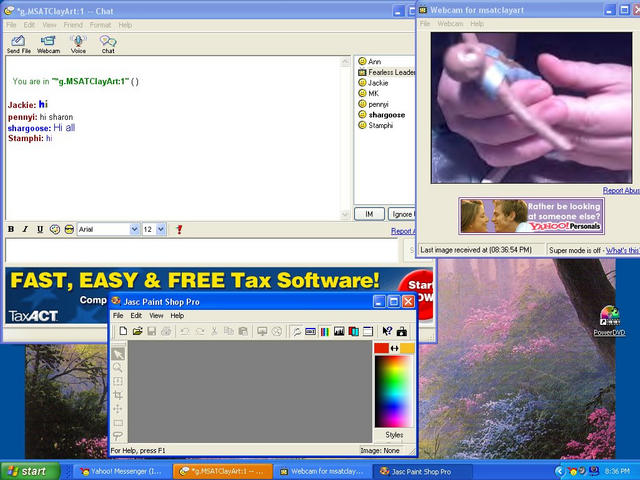Select MK in the chat user list
Screen dimensions: 640x480
coord(369,93)
